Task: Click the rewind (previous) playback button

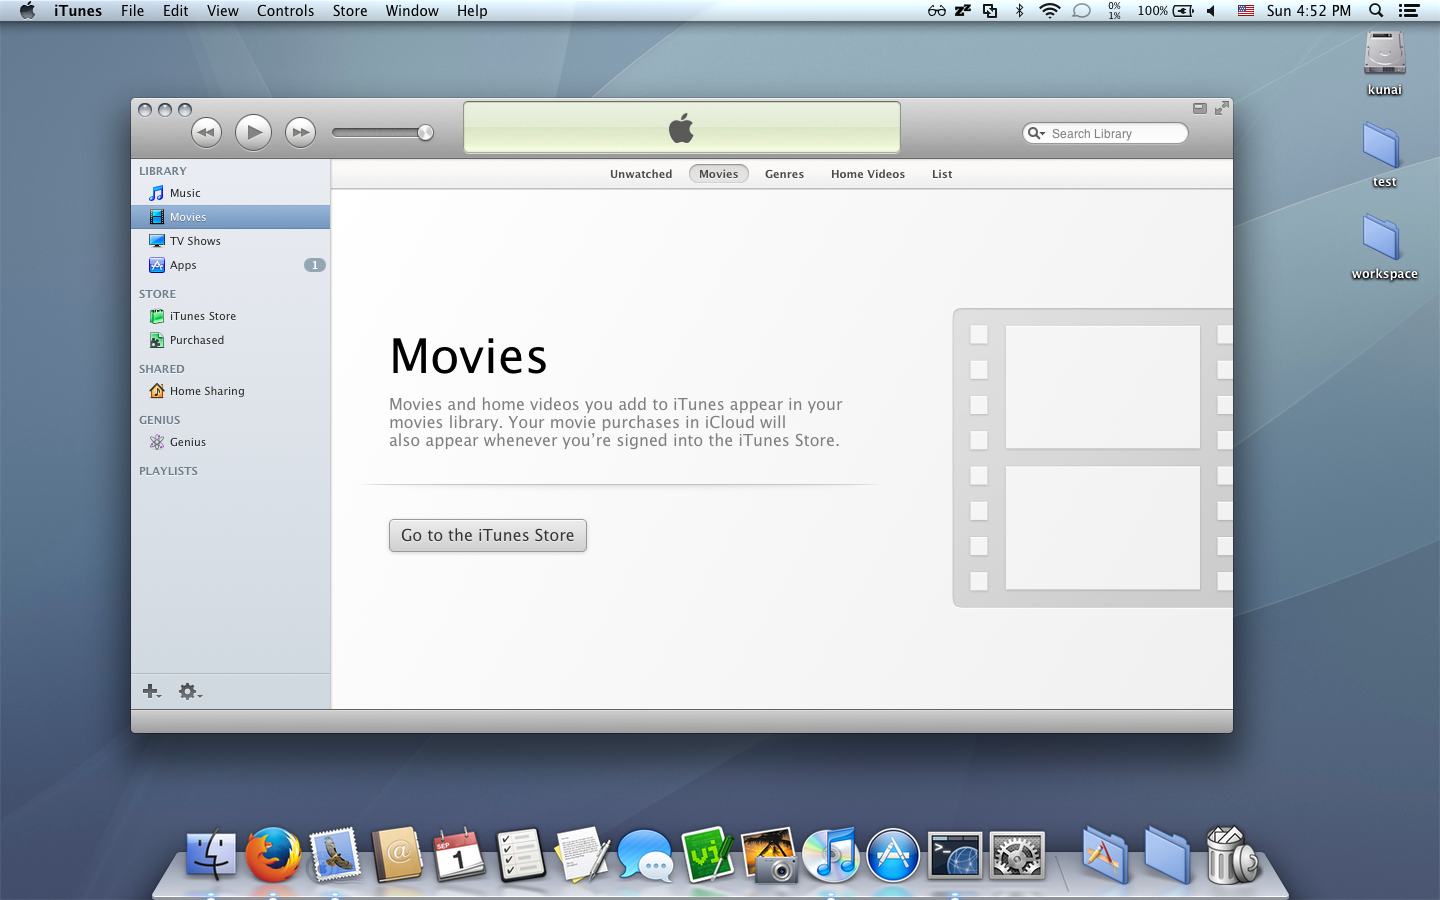Action: [x=206, y=132]
